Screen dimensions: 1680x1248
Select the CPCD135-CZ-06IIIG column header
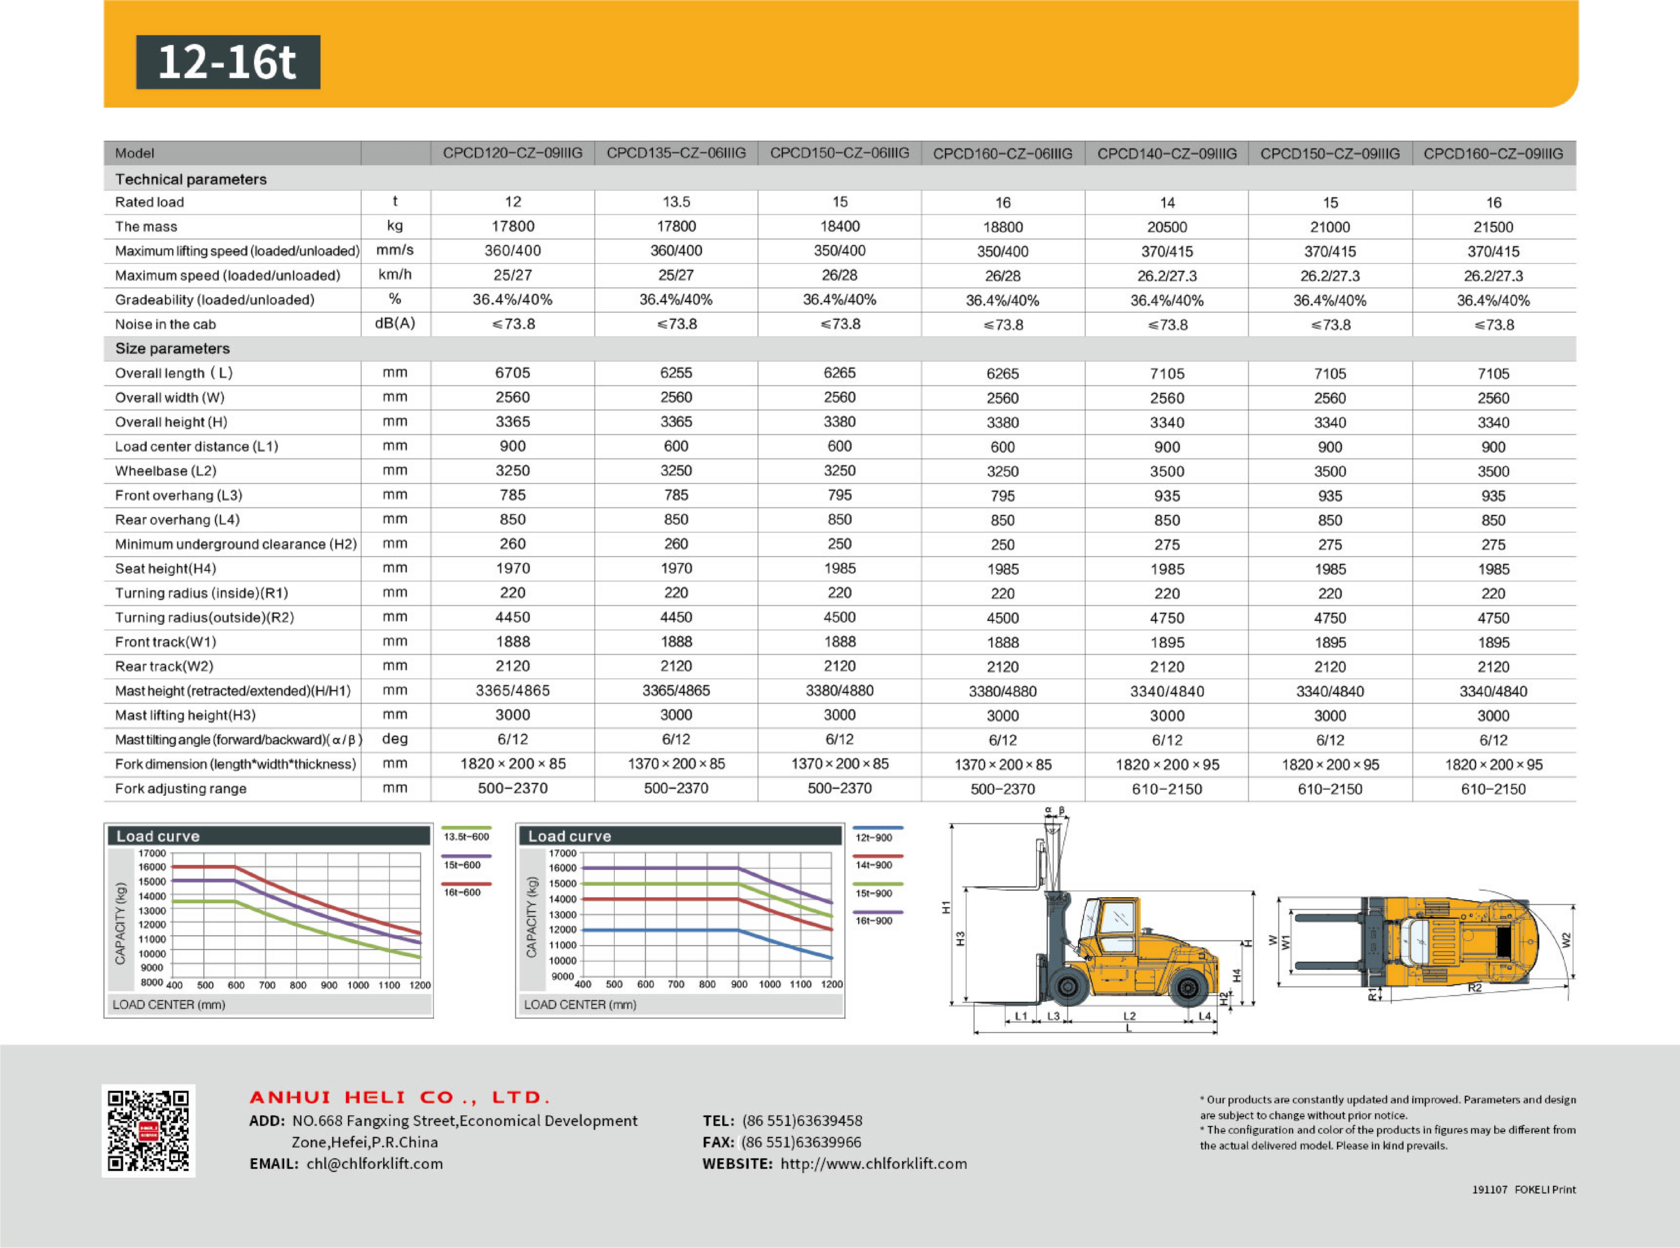tap(676, 153)
